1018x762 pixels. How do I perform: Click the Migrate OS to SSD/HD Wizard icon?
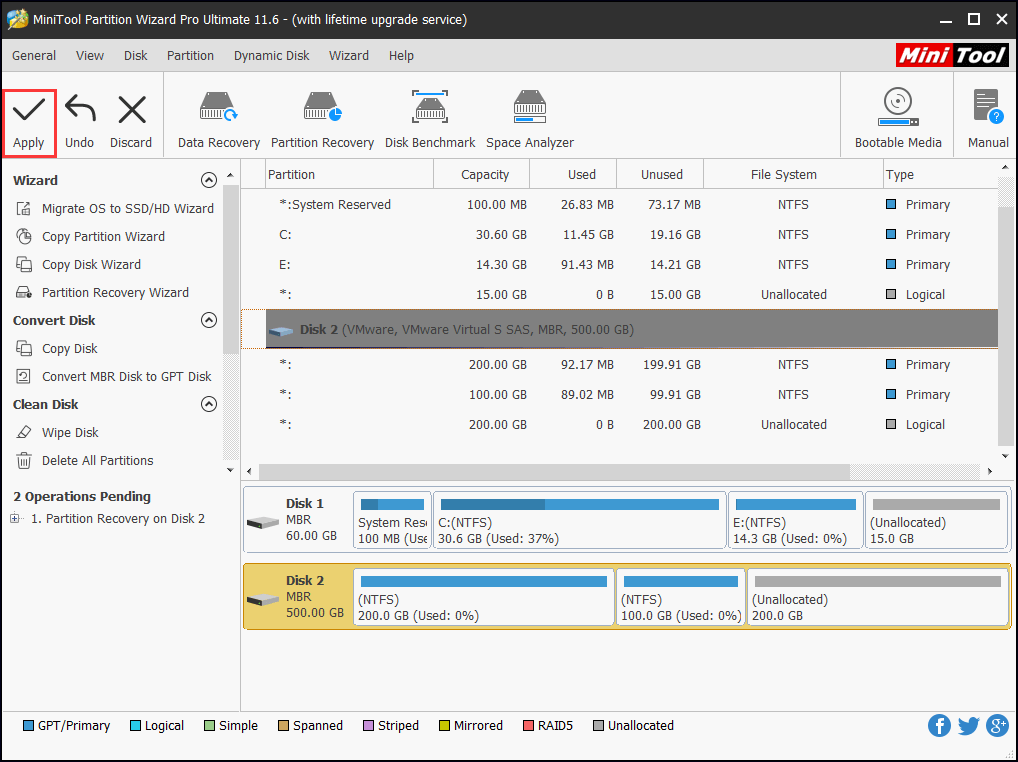click(x=24, y=208)
